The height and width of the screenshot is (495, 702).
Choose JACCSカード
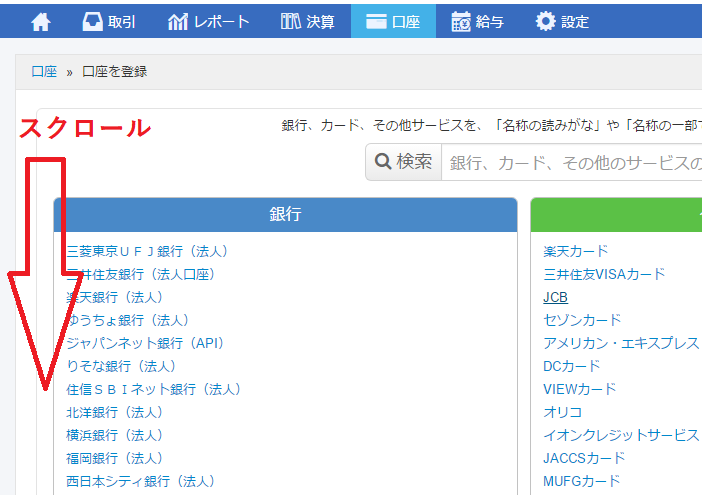pos(584,458)
